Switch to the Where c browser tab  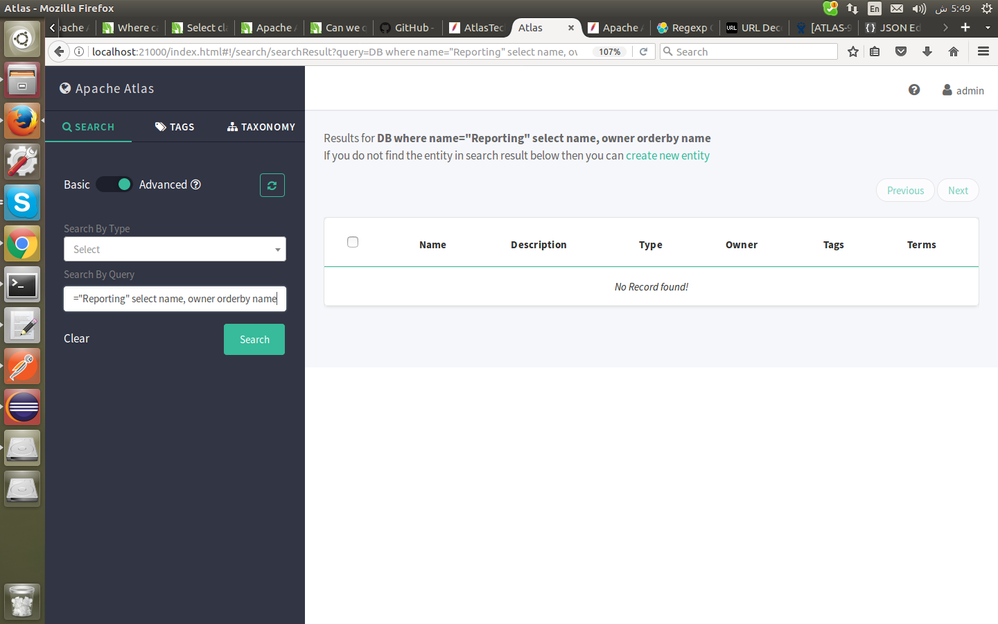coord(130,28)
